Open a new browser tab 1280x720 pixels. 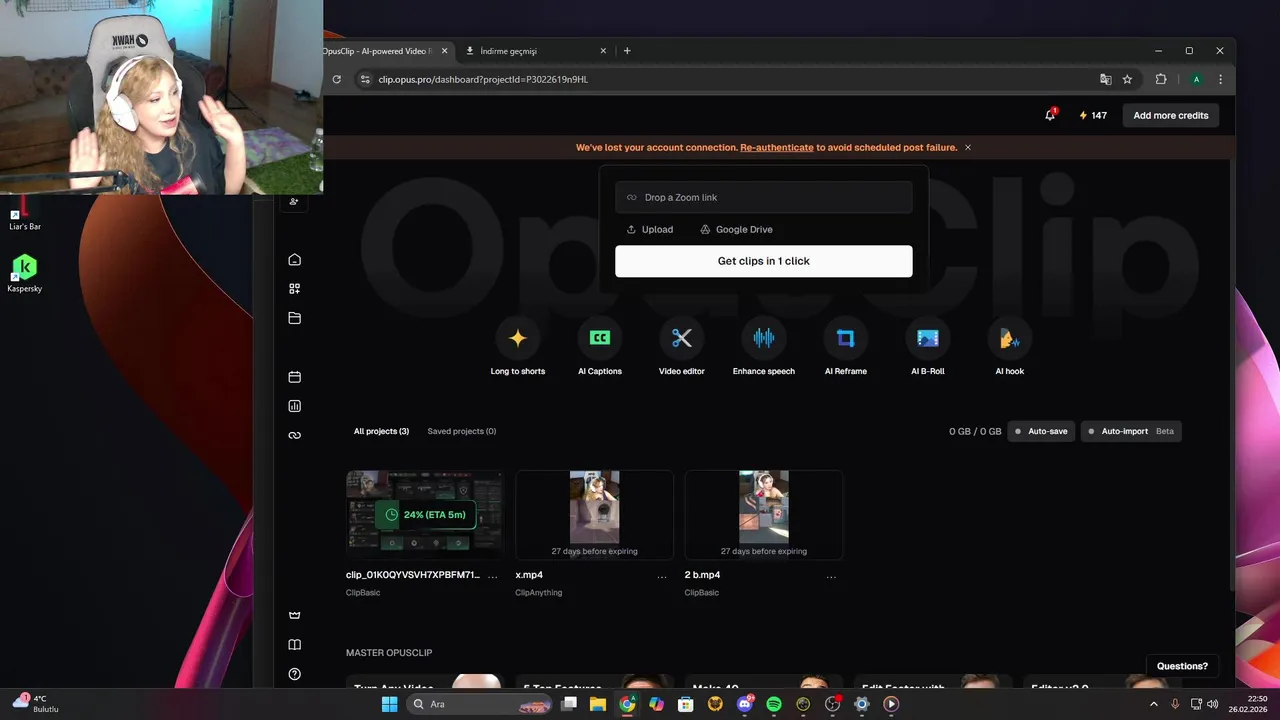click(x=627, y=51)
